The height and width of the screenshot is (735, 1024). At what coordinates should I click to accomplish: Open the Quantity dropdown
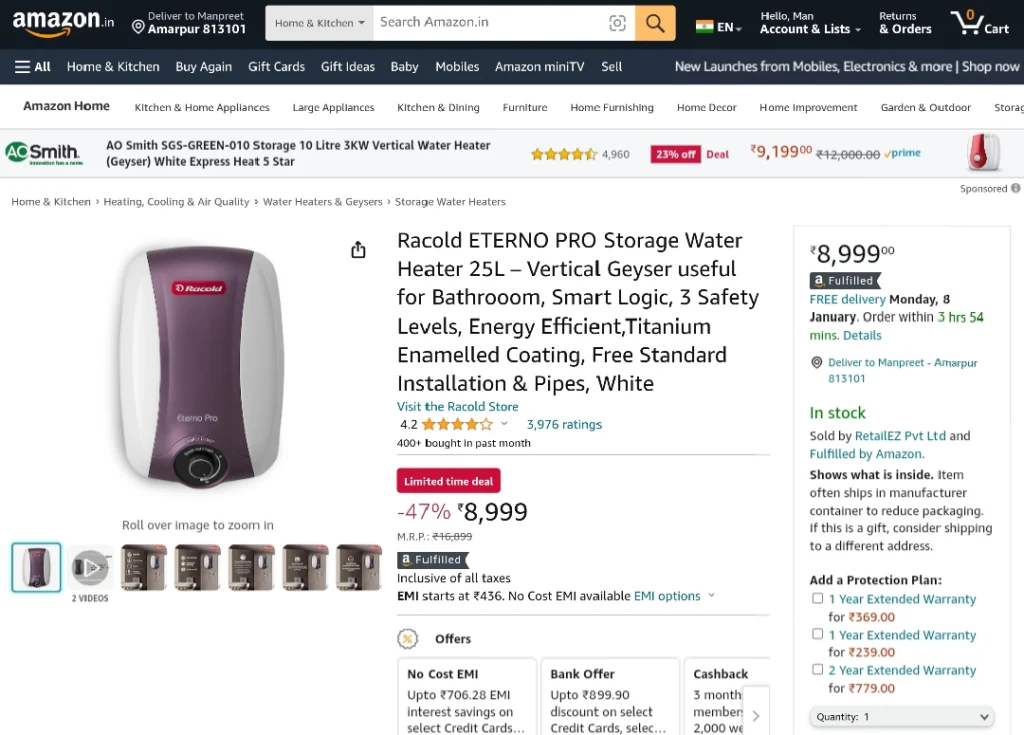pyautogui.click(x=901, y=717)
